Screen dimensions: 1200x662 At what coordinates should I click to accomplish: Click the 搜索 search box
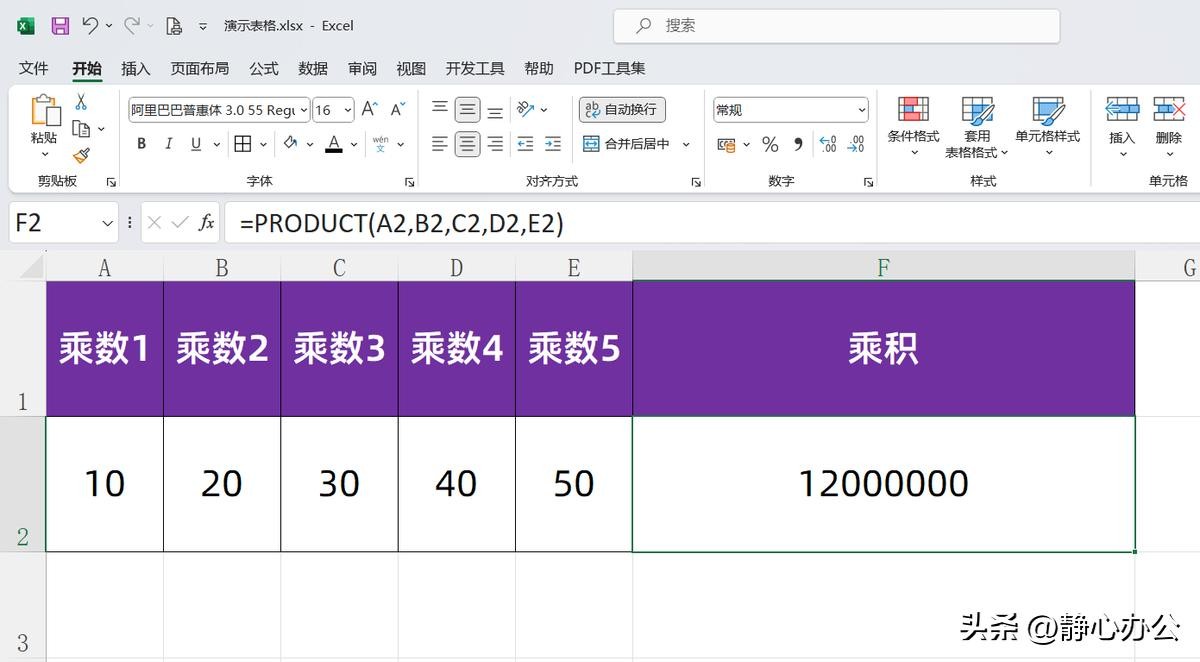[836, 26]
